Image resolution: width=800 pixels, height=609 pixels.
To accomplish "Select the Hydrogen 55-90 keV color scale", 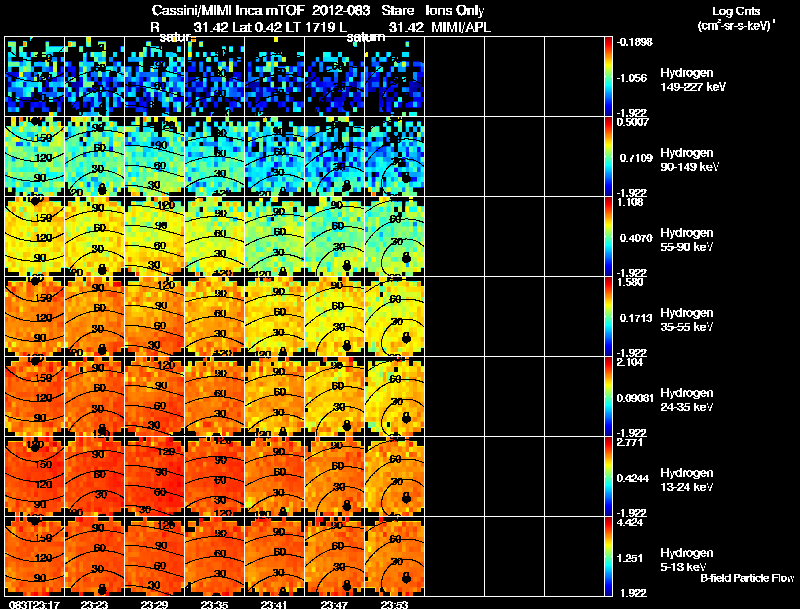I will [608, 237].
